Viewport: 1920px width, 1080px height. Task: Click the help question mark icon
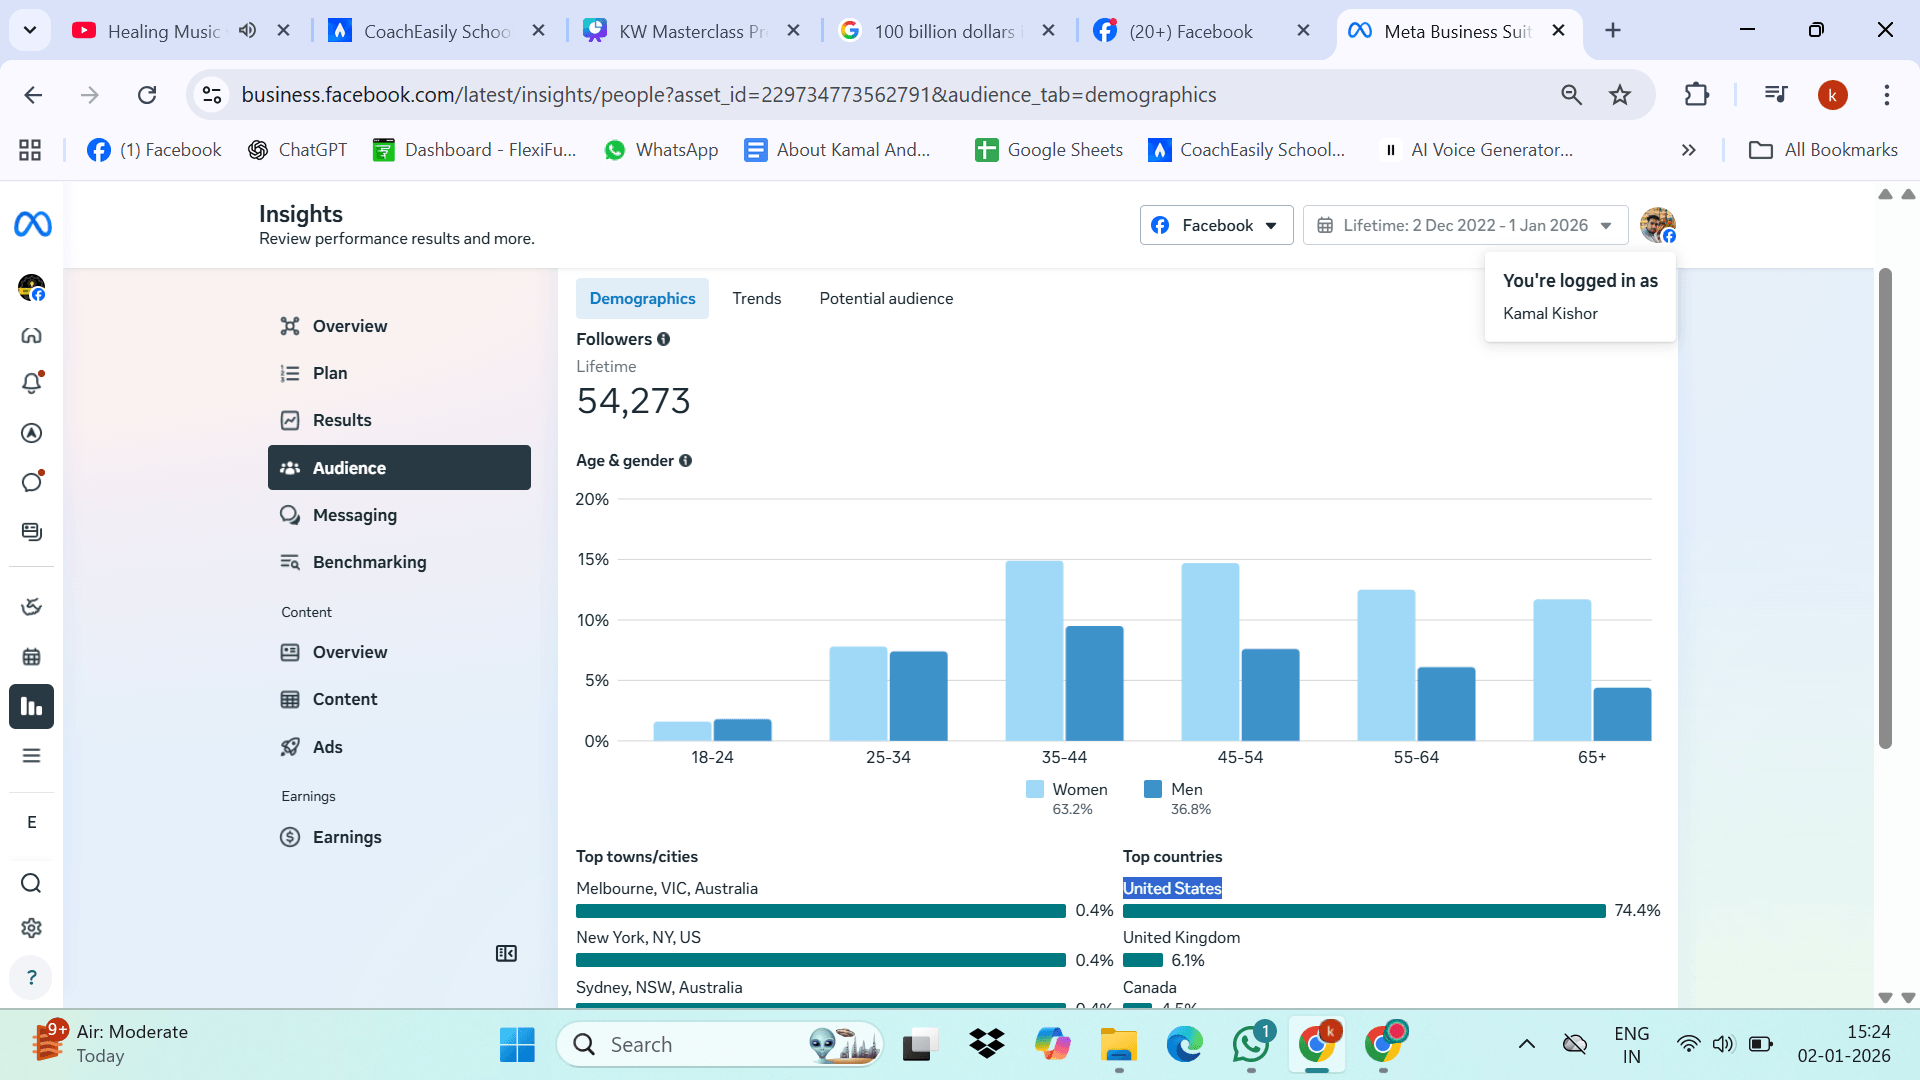[32, 977]
